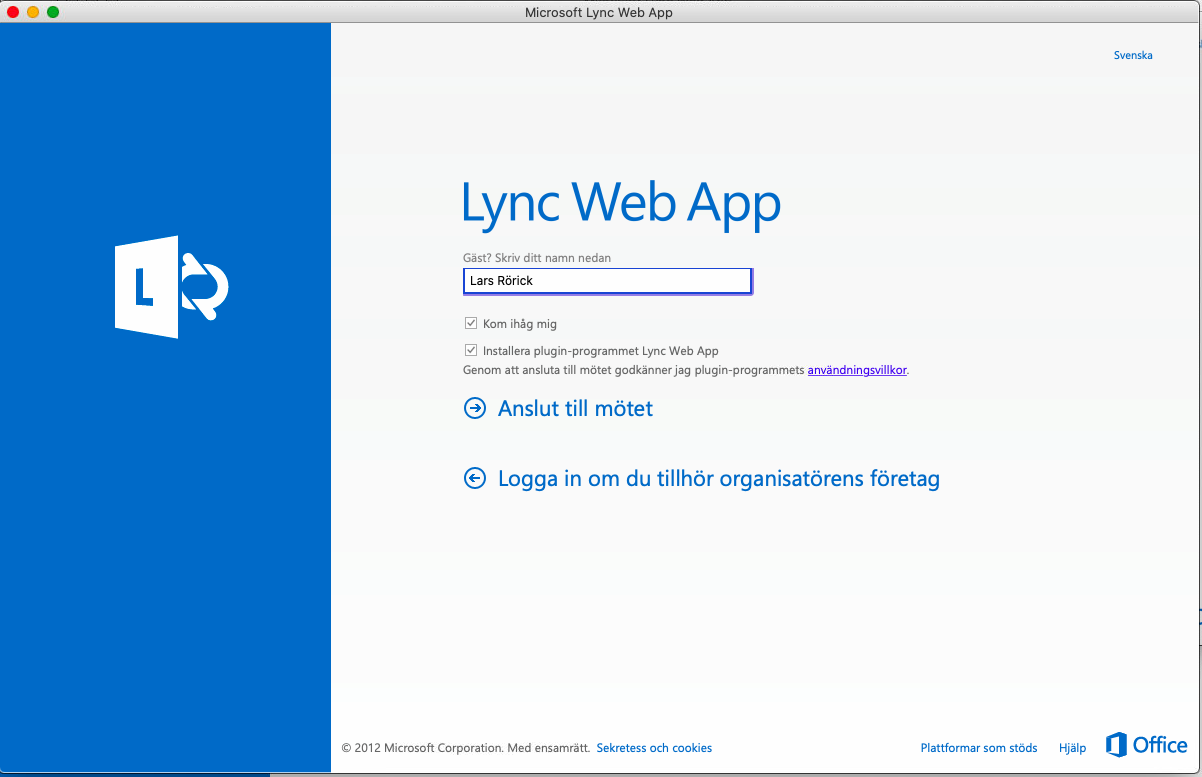This screenshot has width=1202, height=777.
Task: Click the Office logo in the footer
Action: click(x=1147, y=745)
